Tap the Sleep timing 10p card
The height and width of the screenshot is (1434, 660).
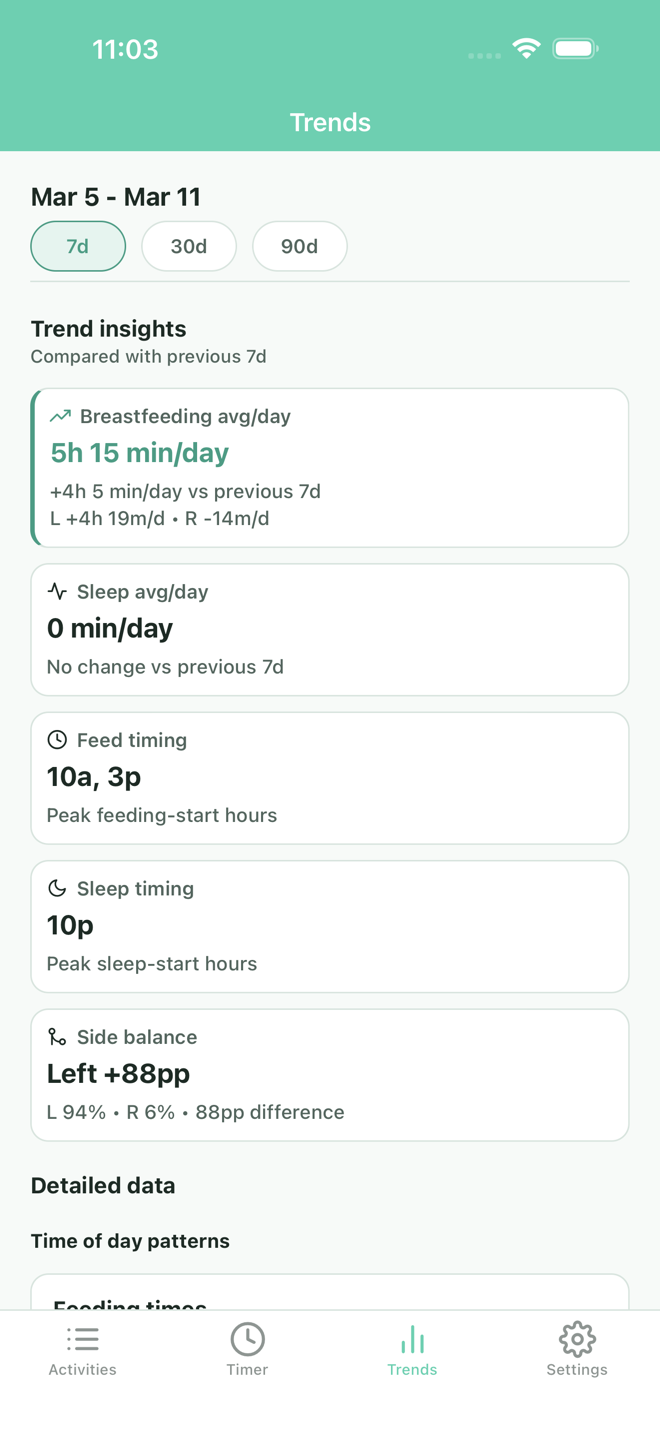[x=330, y=926]
